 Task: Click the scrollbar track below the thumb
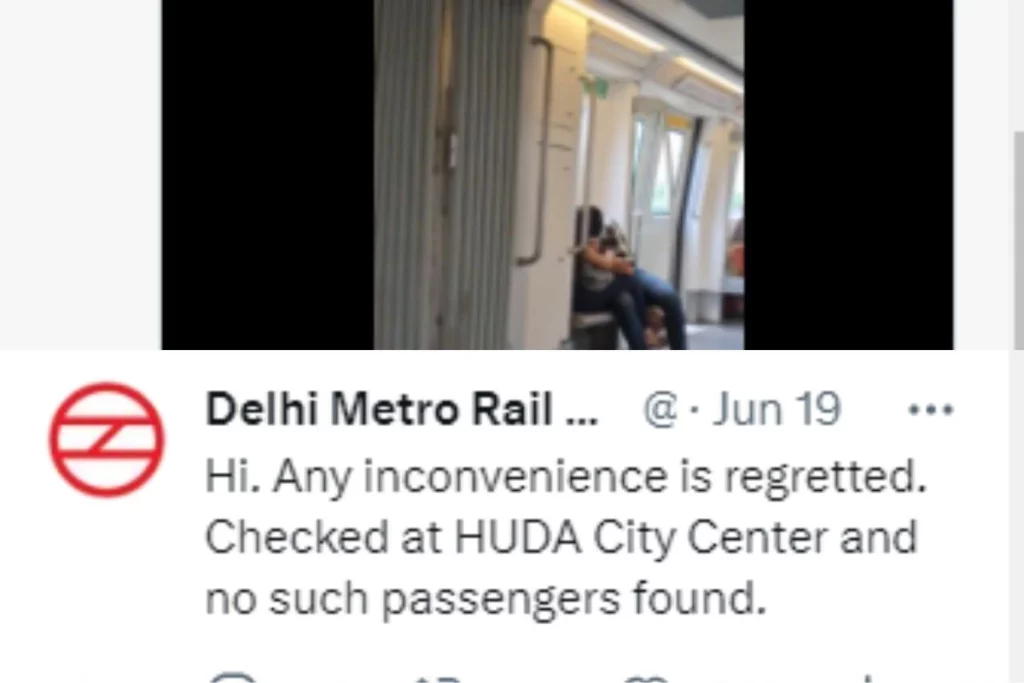tap(1017, 516)
